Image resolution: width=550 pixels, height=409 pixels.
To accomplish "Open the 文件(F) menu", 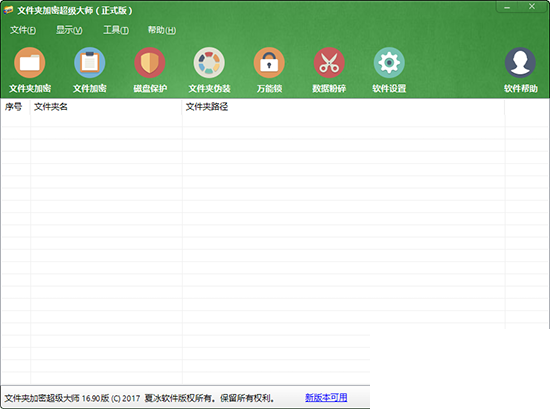I will point(23,30).
